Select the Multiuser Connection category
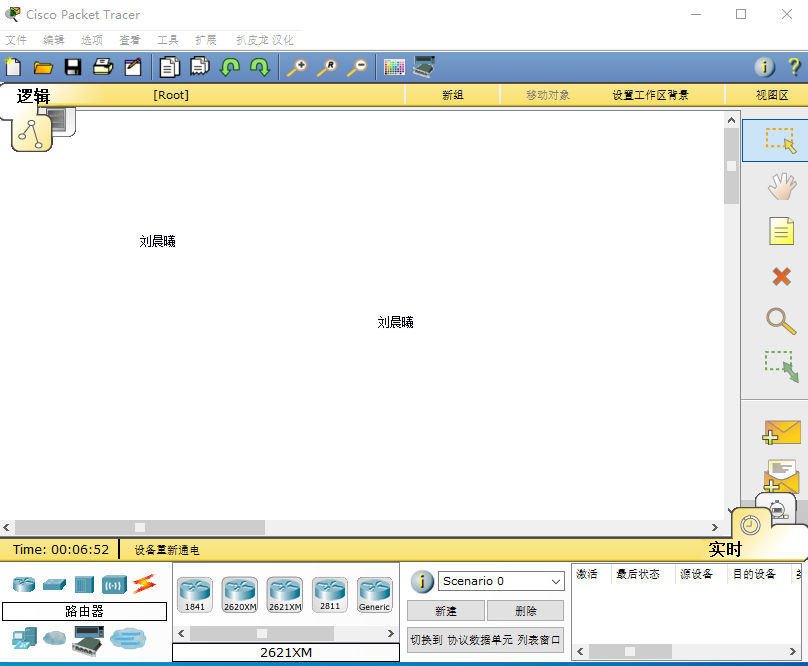 127,639
